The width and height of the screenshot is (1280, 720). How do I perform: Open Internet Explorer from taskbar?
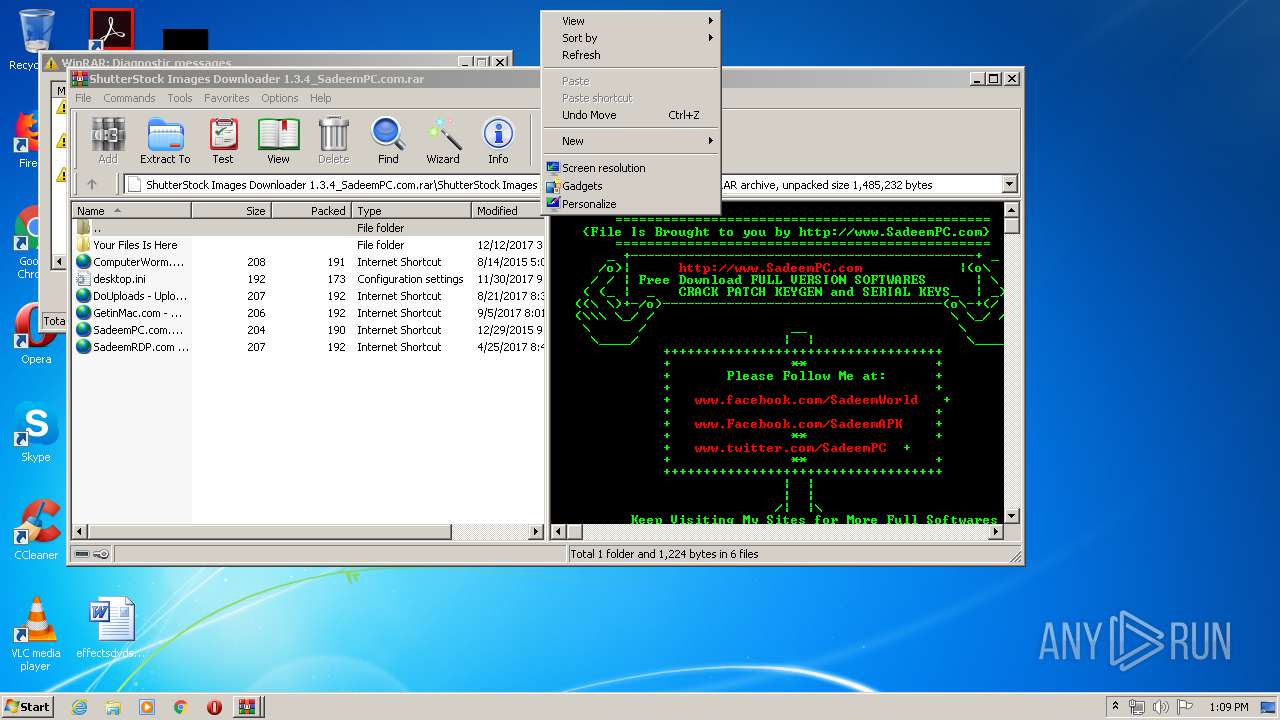[79, 707]
